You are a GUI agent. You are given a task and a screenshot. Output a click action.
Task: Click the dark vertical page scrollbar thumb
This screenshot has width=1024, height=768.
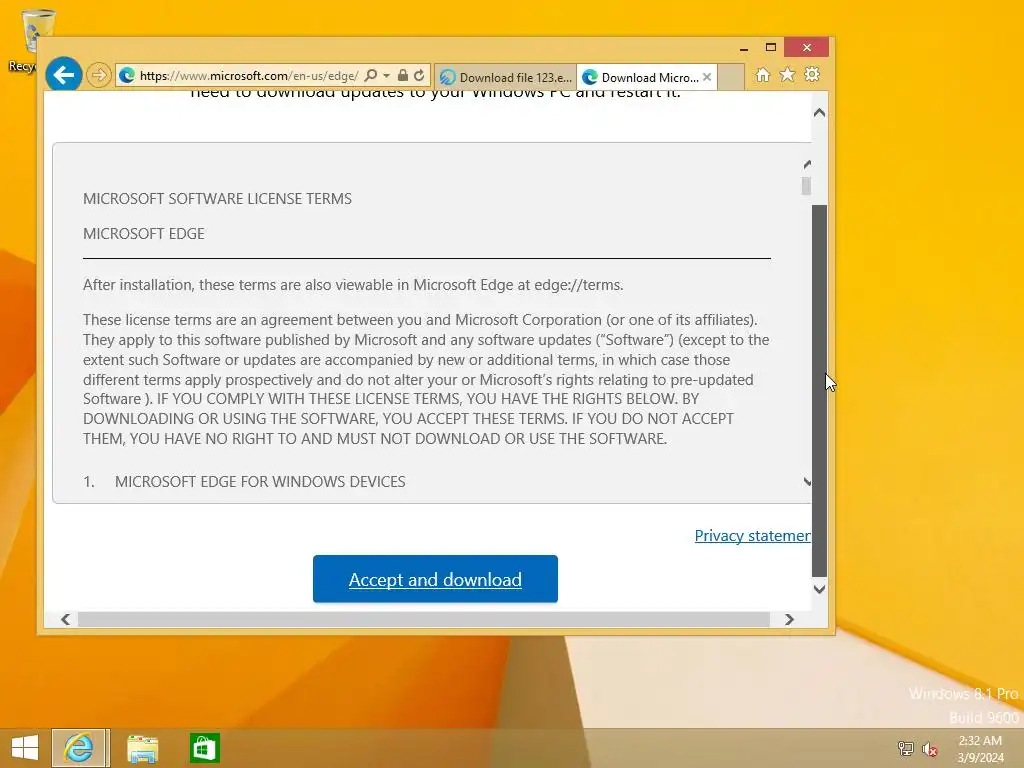[x=820, y=391]
